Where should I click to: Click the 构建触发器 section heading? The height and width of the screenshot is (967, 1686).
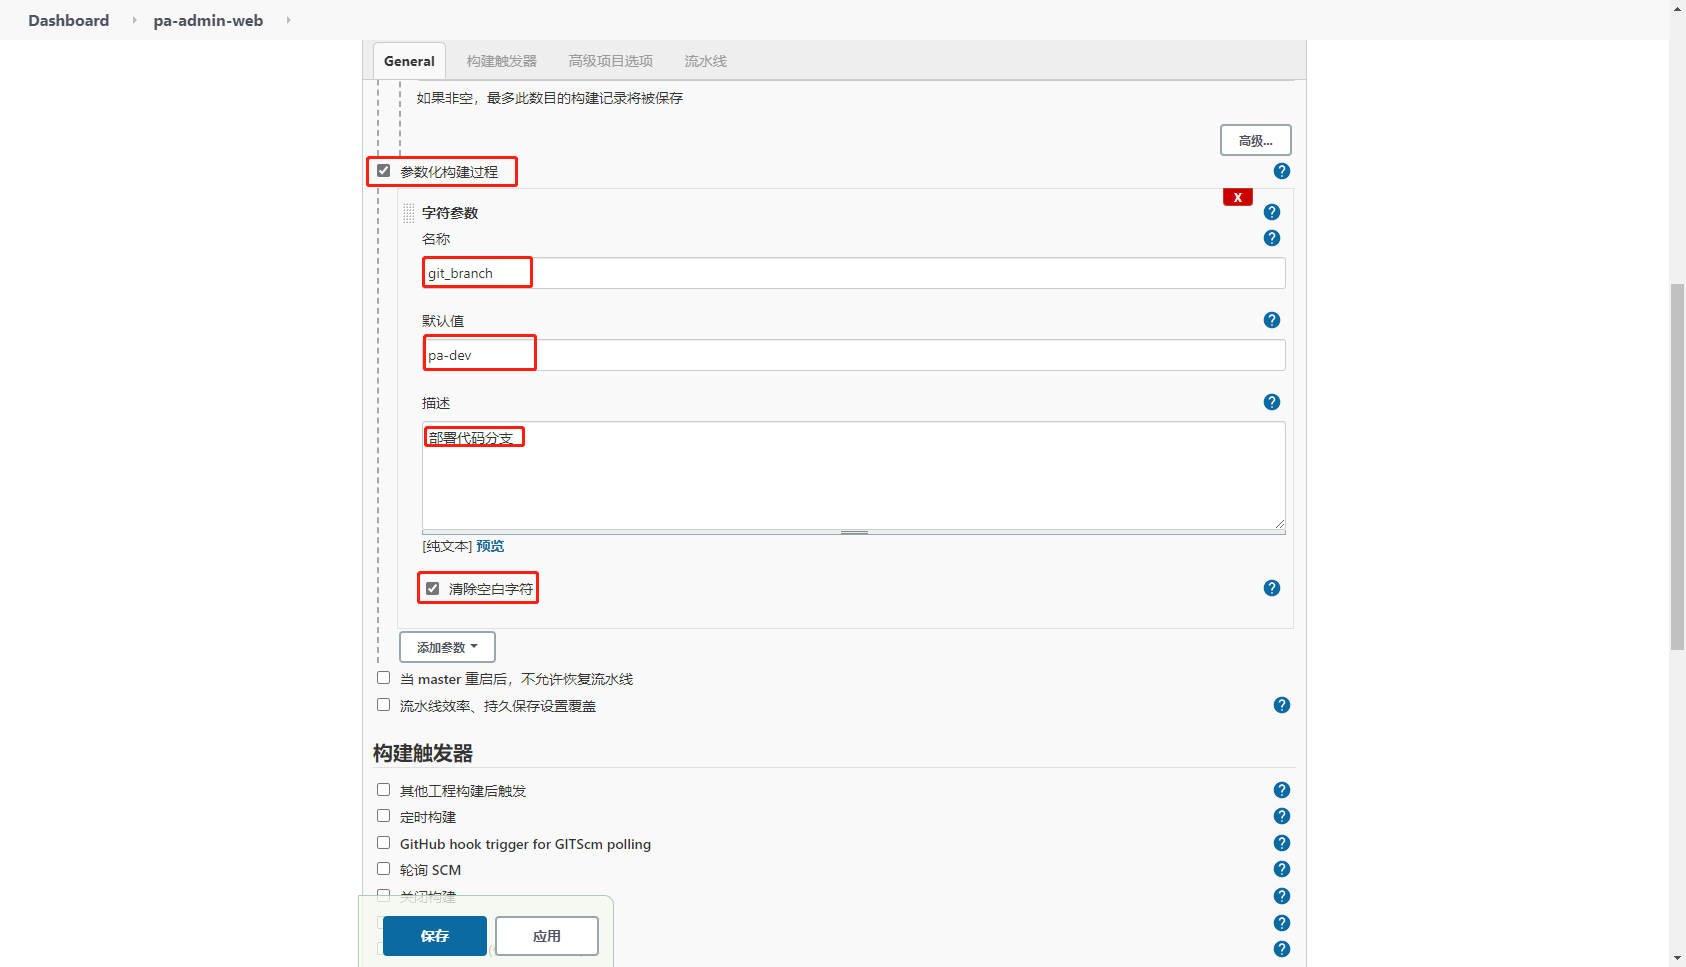(423, 753)
